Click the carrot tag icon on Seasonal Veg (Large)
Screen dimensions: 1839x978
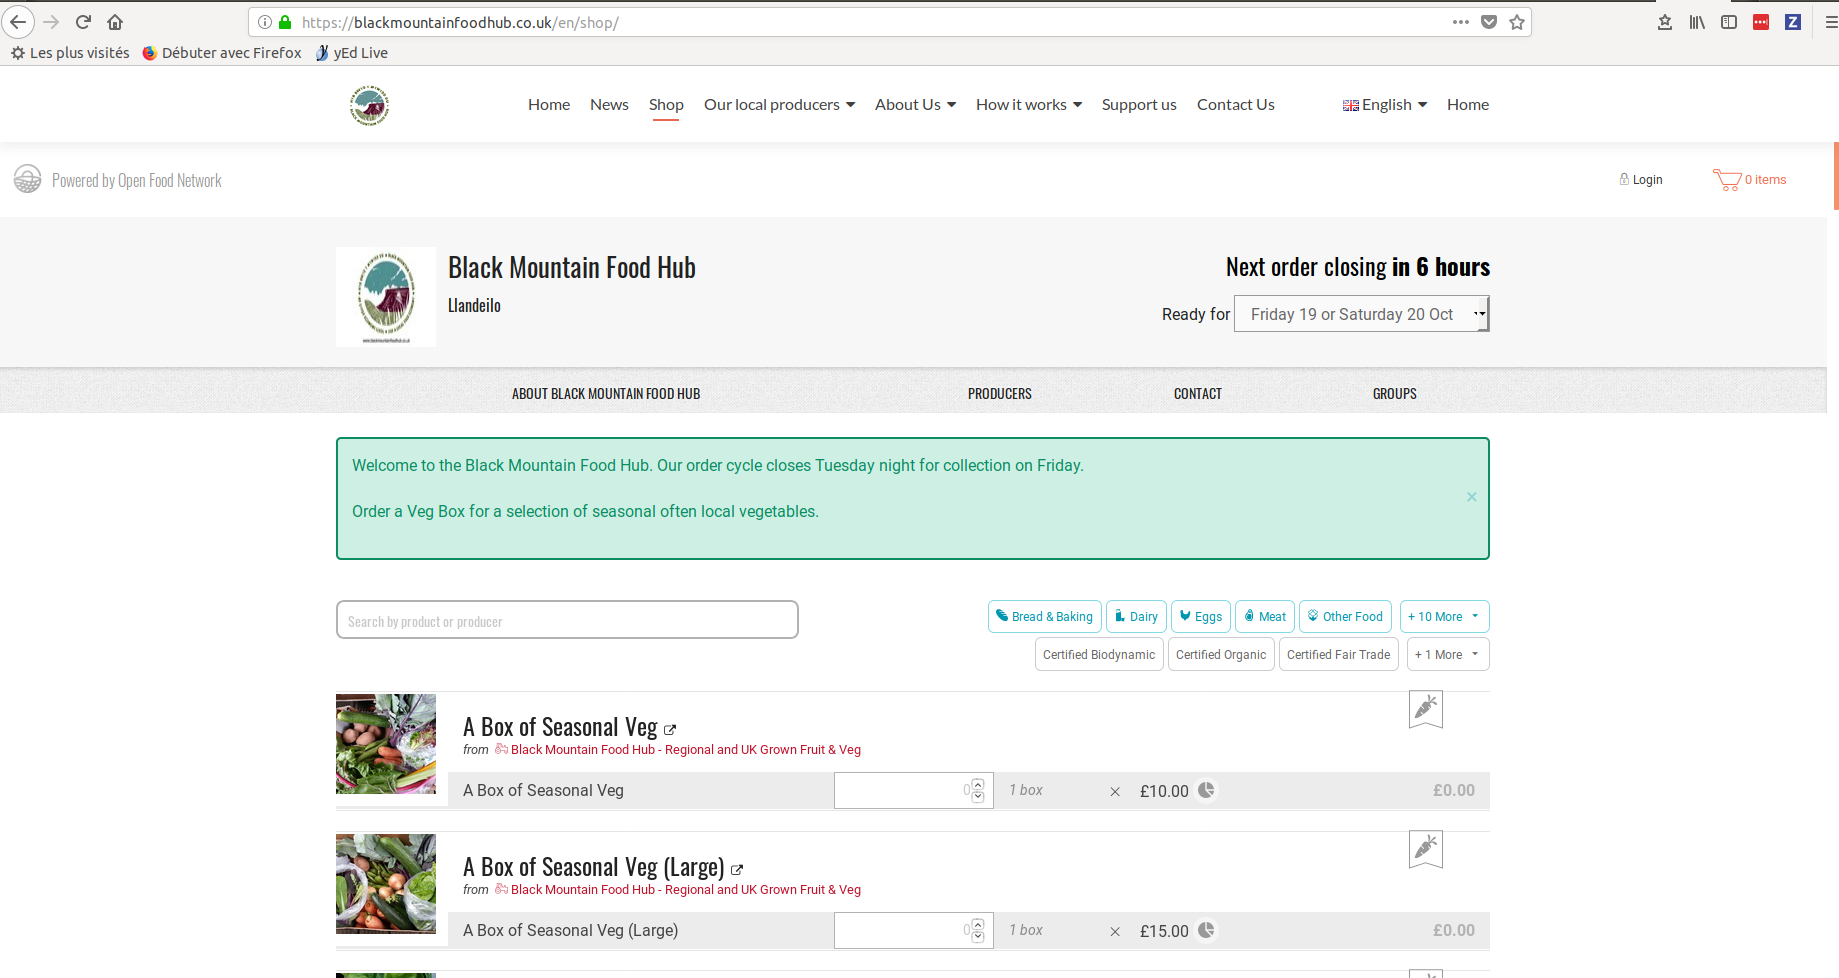(x=1426, y=849)
